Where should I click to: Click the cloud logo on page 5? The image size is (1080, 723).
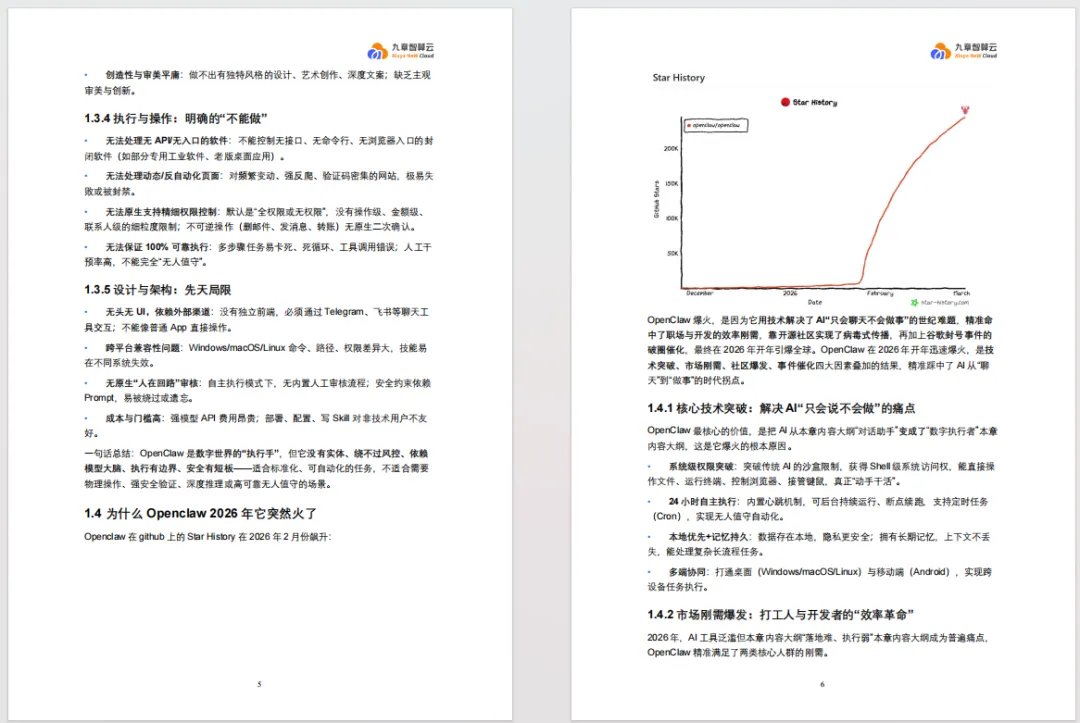(x=377, y=51)
